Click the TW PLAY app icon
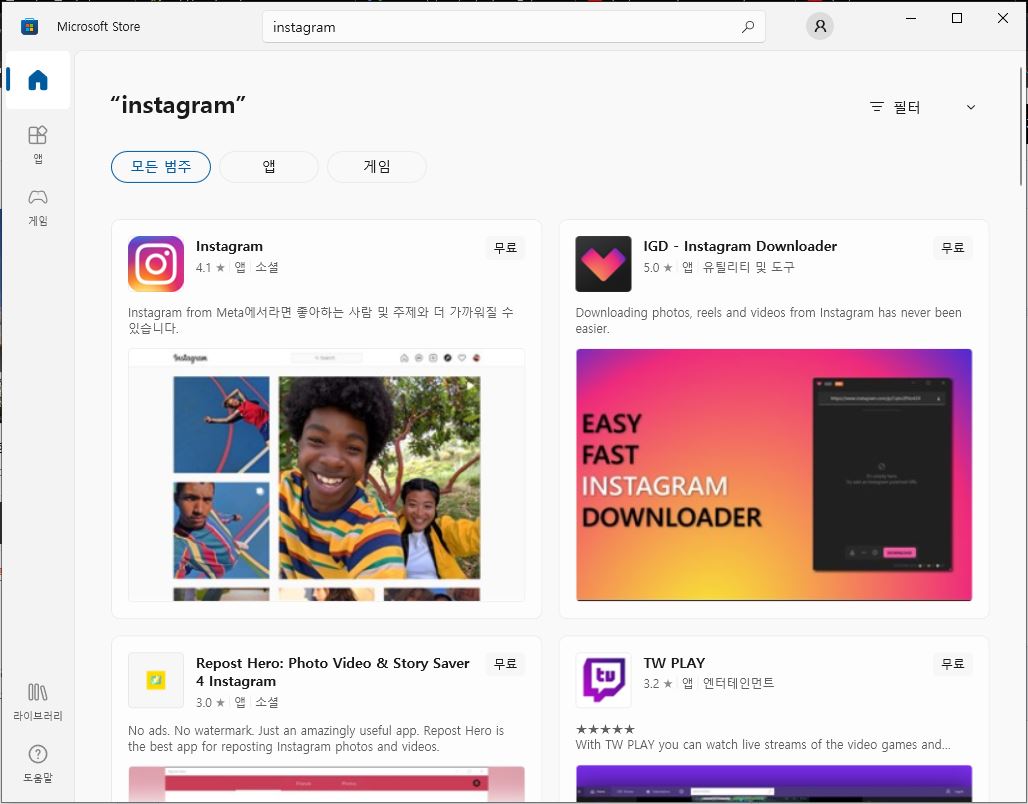 click(x=603, y=680)
